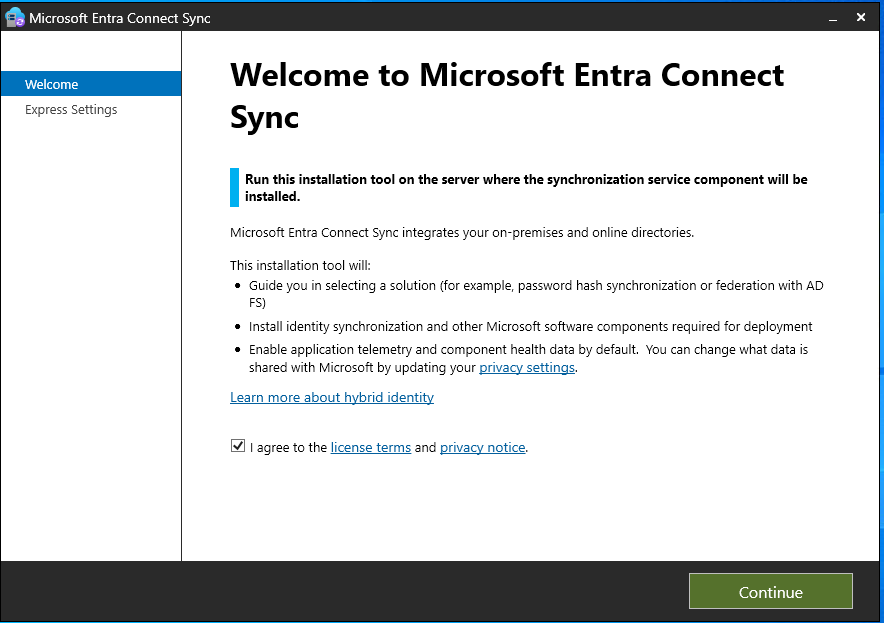Click the Entra Connect Sync title bar icon

[15, 17]
